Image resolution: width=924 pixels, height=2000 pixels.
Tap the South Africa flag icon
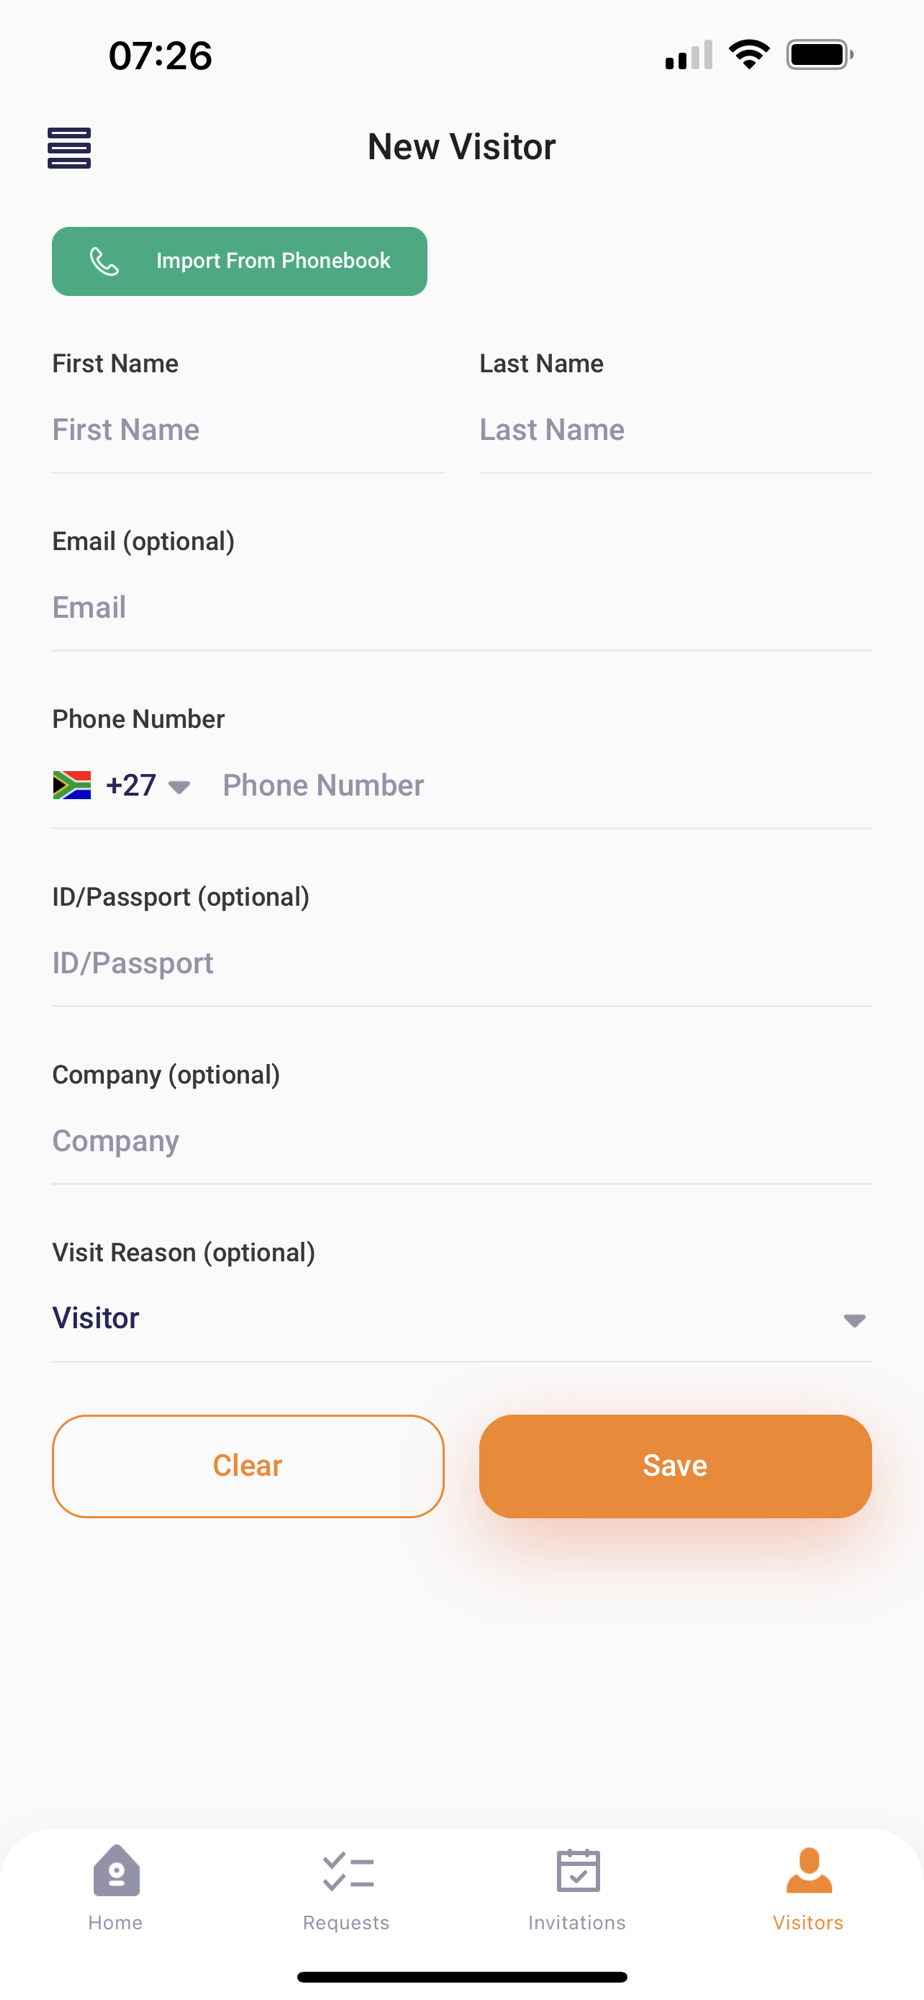tap(72, 785)
